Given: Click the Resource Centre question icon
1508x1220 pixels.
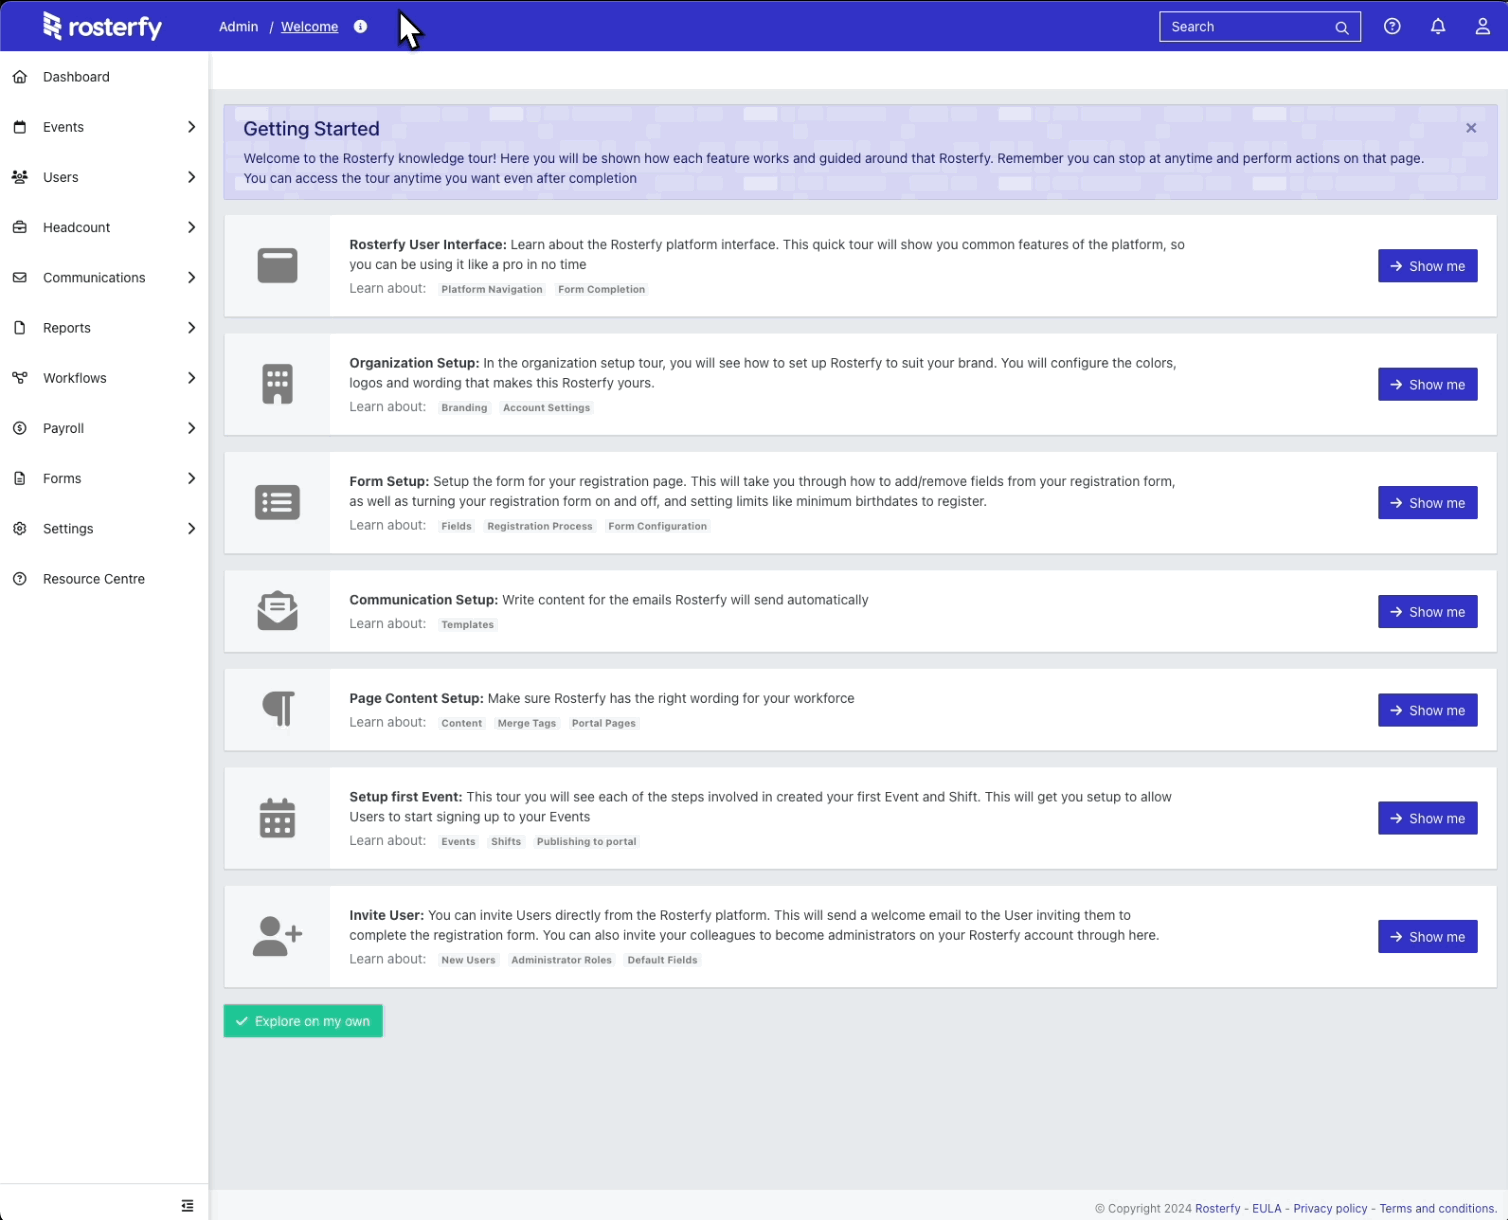Looking at the screenshot, I should click(x=20, y=579).
